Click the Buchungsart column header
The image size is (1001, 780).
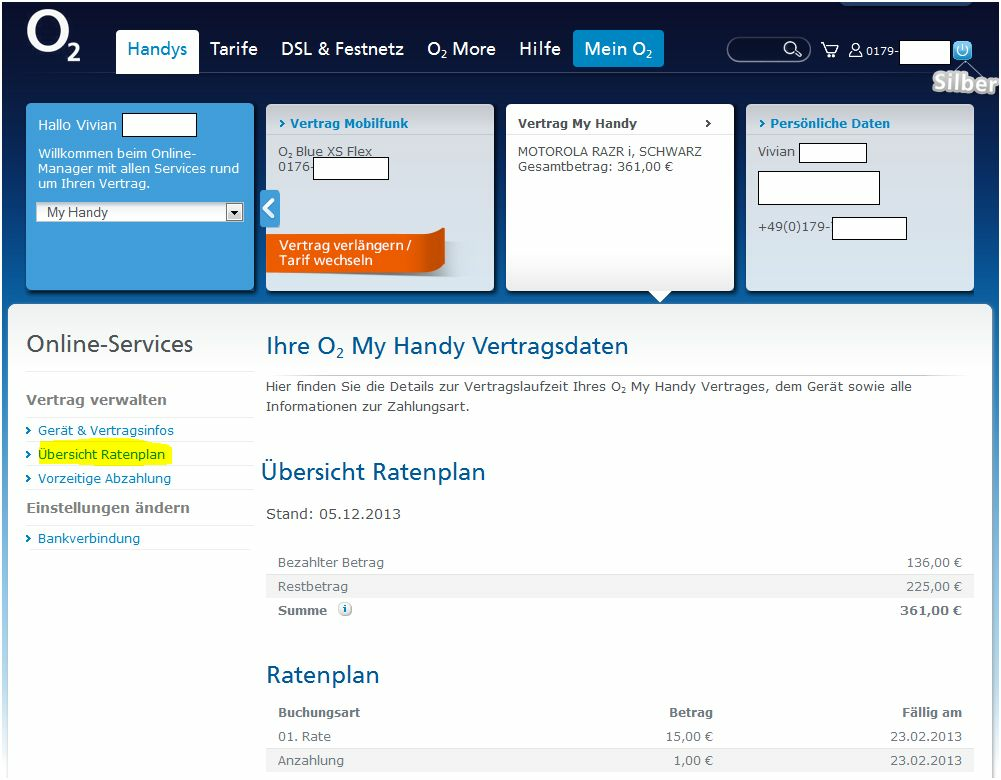[319, 712]
